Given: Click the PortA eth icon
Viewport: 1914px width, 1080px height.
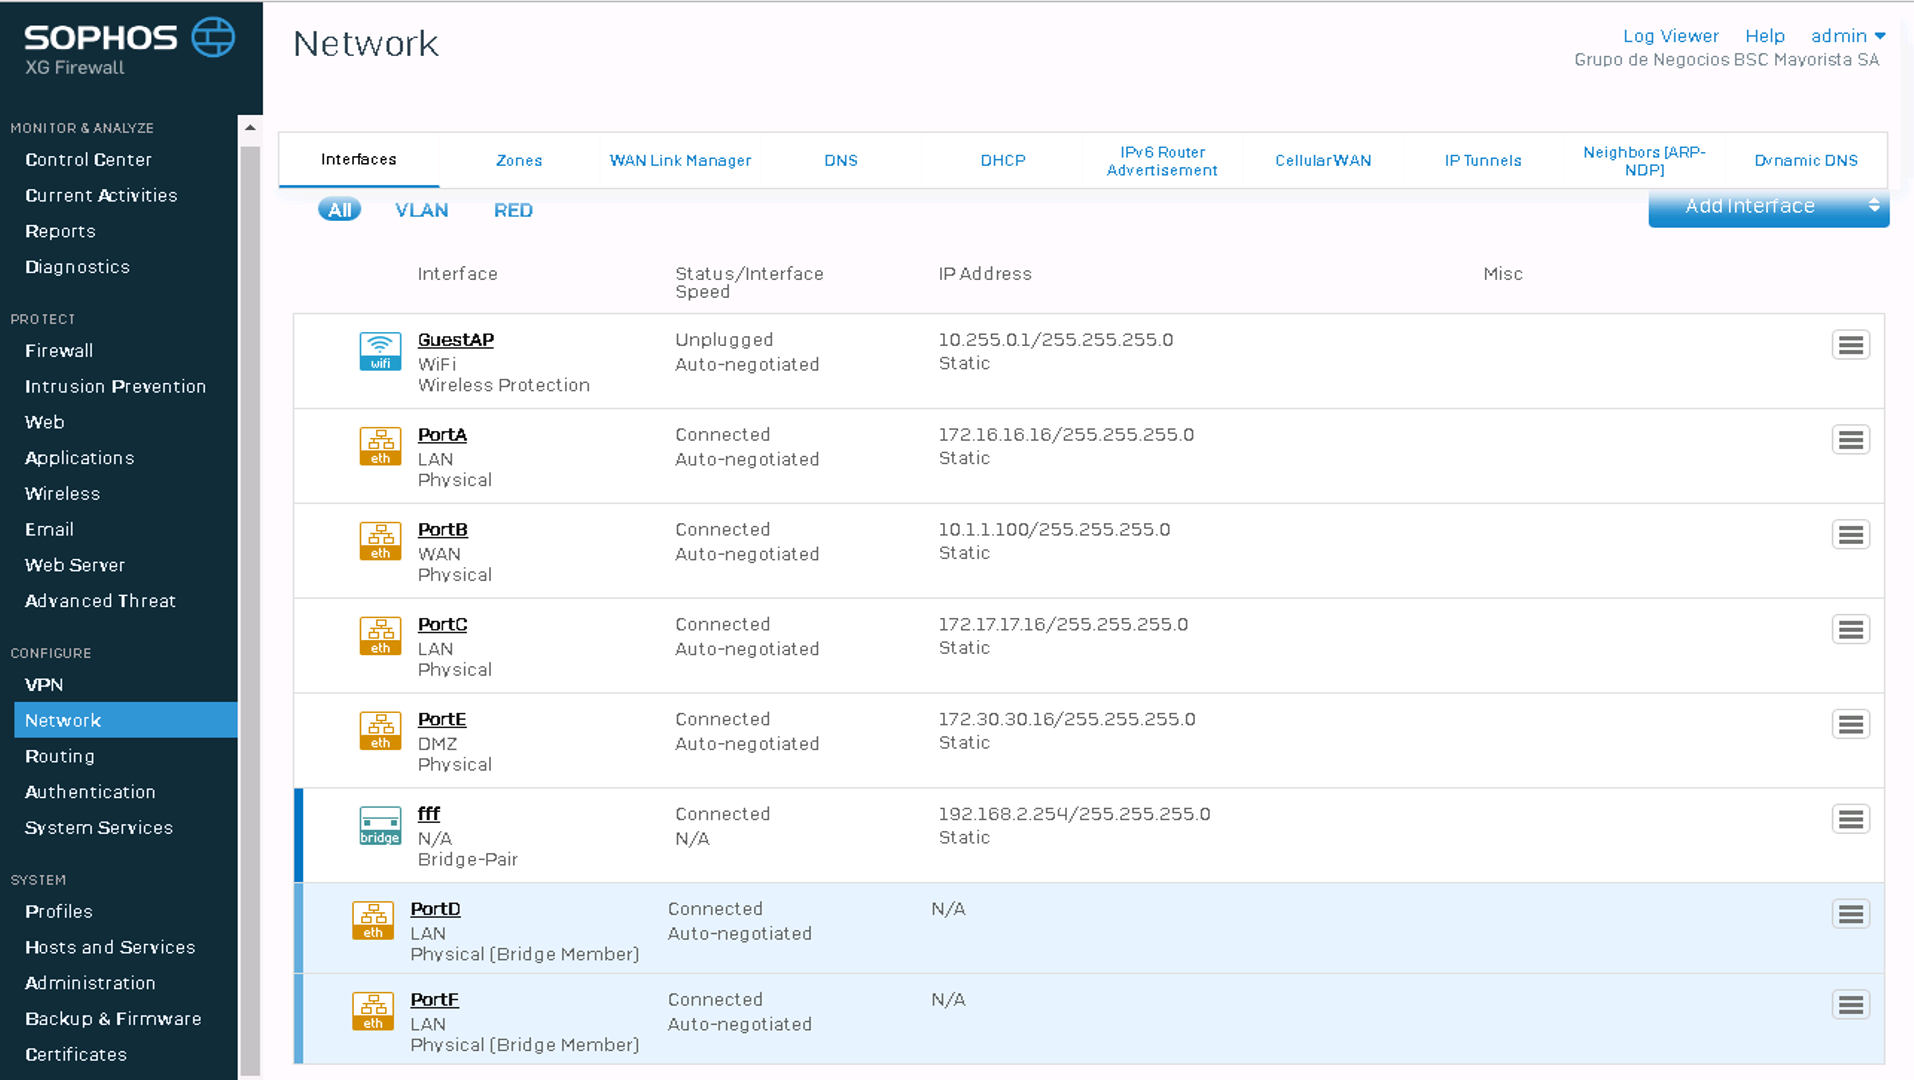Looking at the screenshot, I should (380, 446).
